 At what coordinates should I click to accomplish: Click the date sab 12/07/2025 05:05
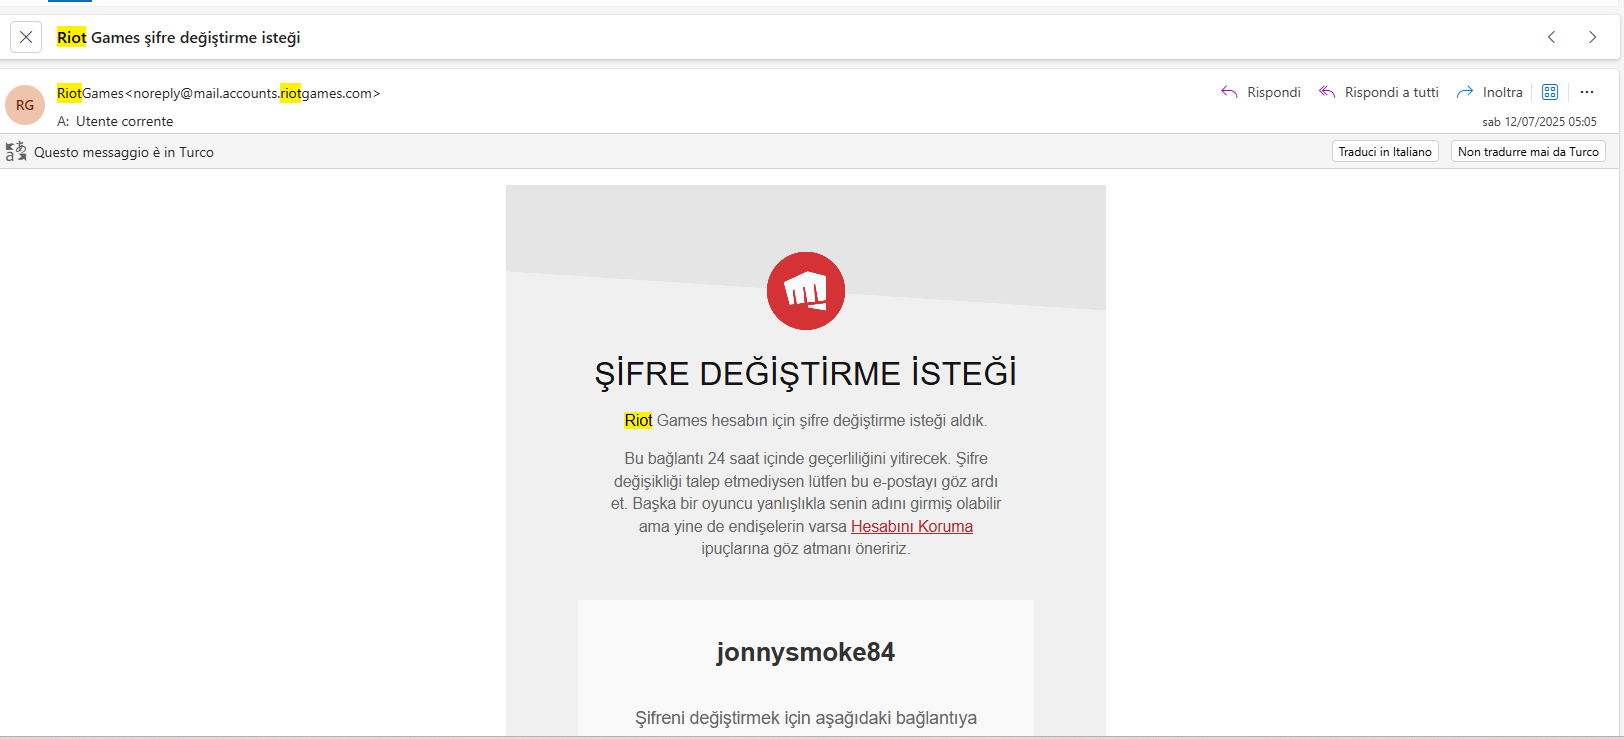pyautogui.click(x=1539, y=122)
